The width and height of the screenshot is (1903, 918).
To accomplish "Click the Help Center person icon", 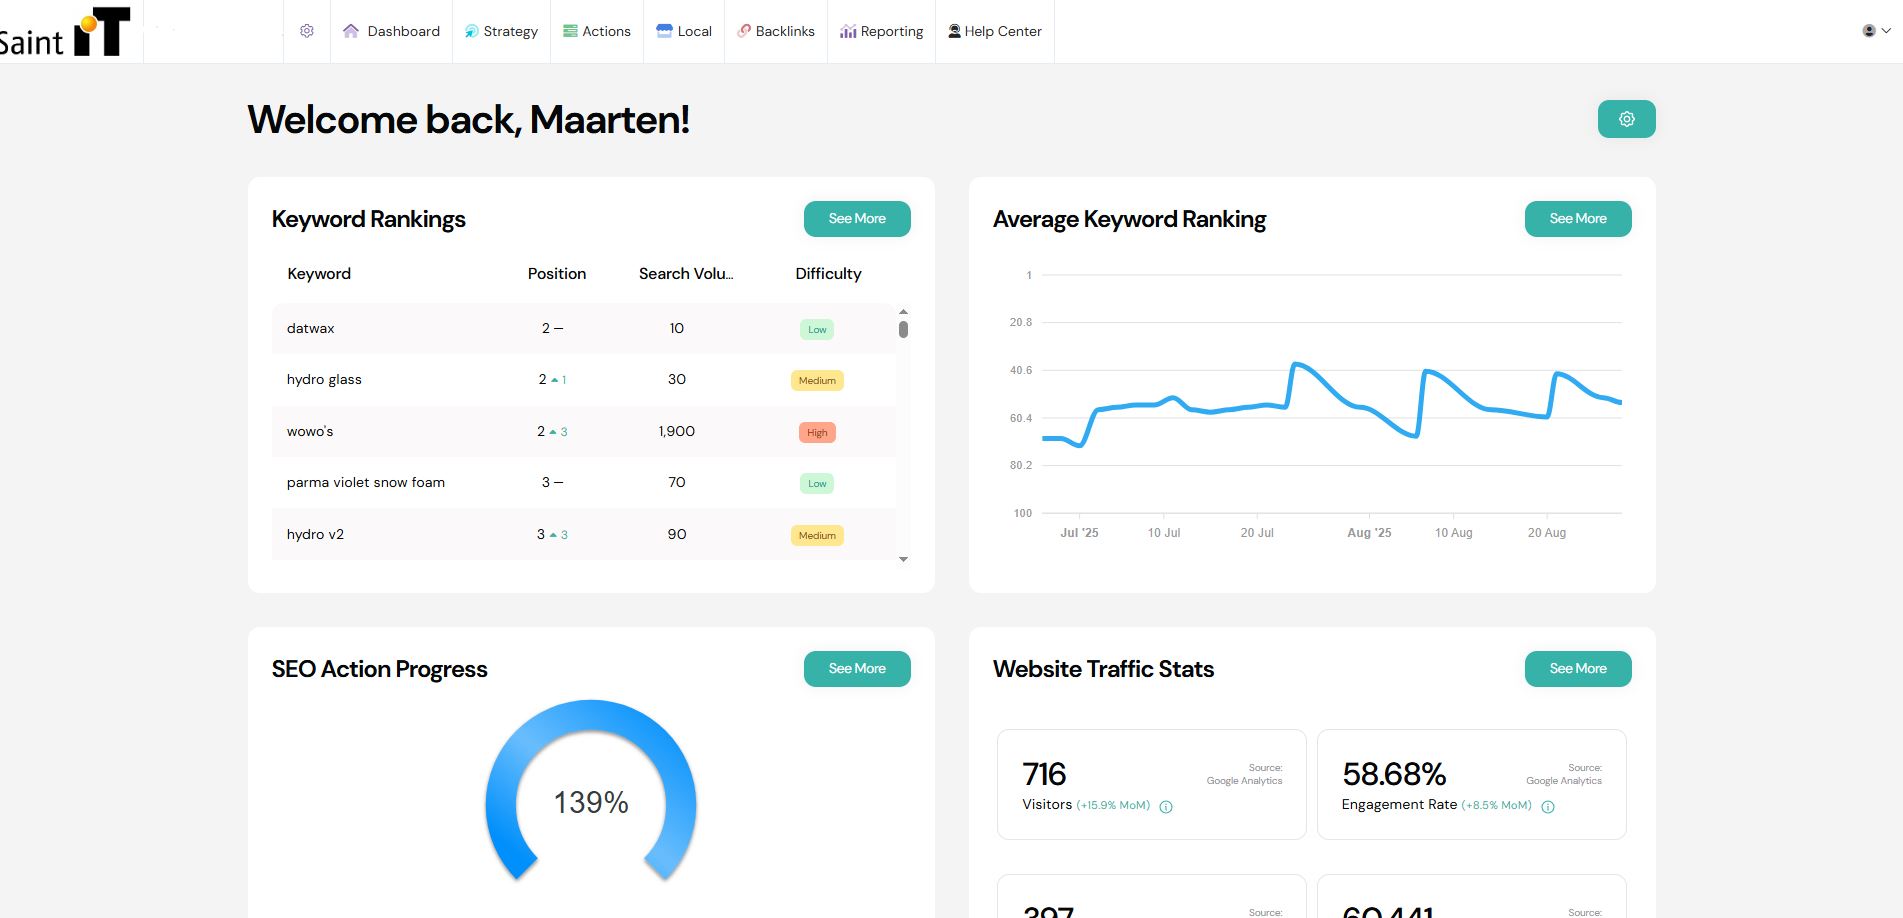I will tap(954, 31).
